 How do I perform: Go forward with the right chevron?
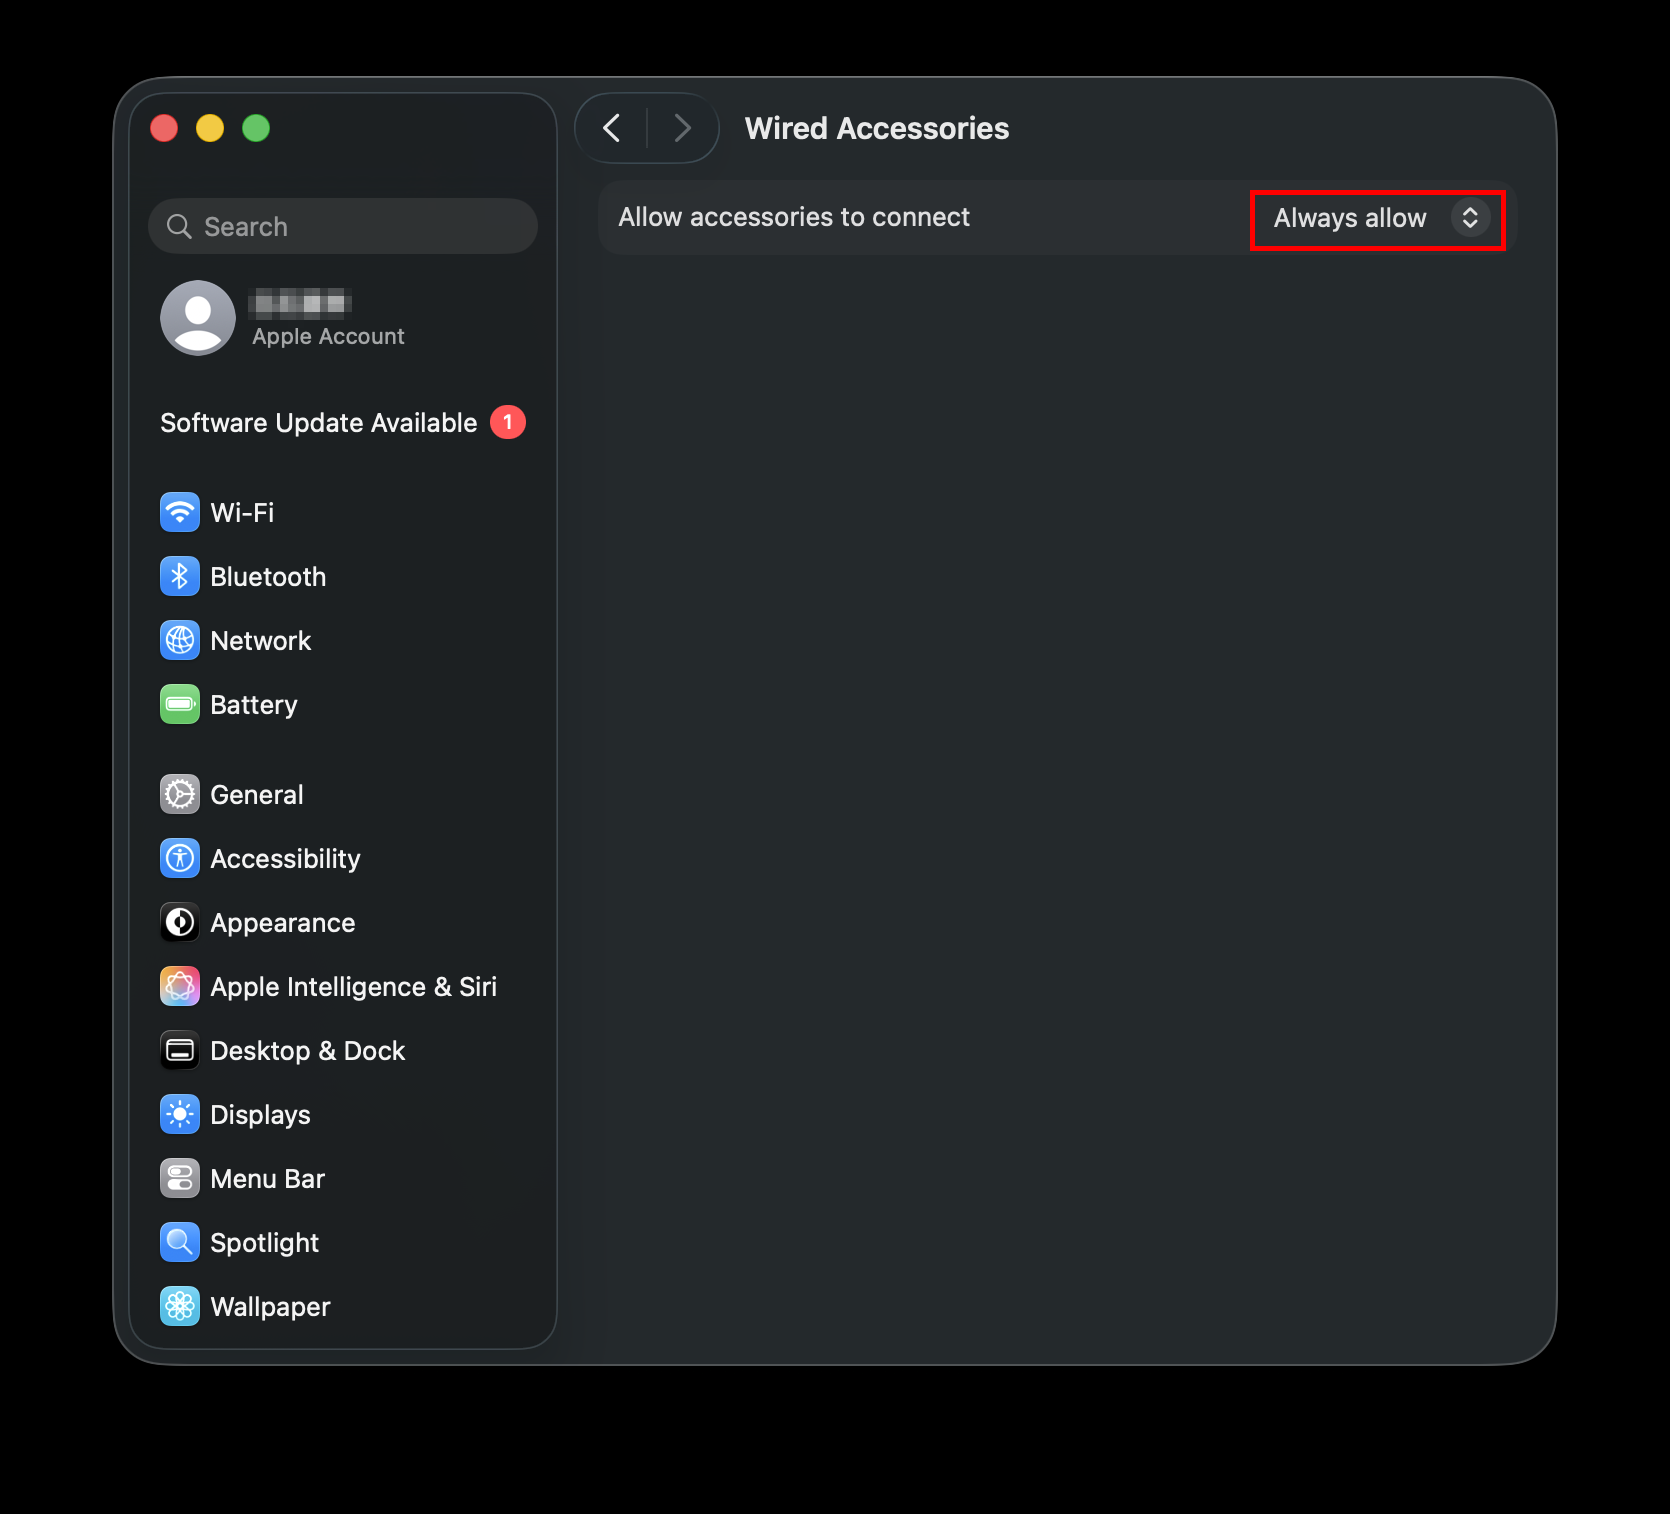[x=682, y=128]
